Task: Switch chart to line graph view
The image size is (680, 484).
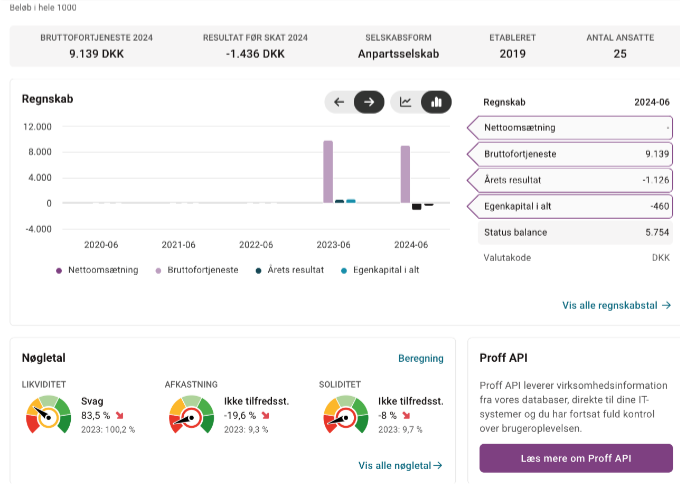Action: click(406, 102)
